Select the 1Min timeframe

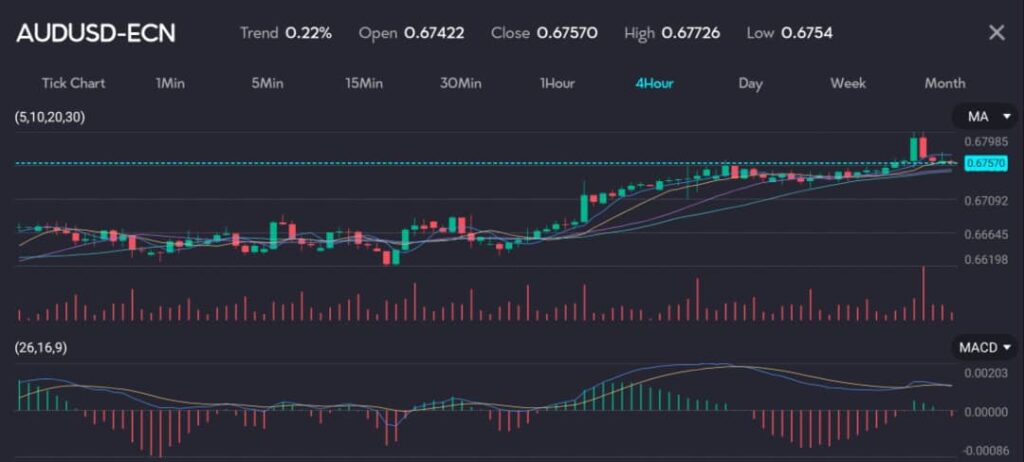pyautogui.click(x=170, y=83)
